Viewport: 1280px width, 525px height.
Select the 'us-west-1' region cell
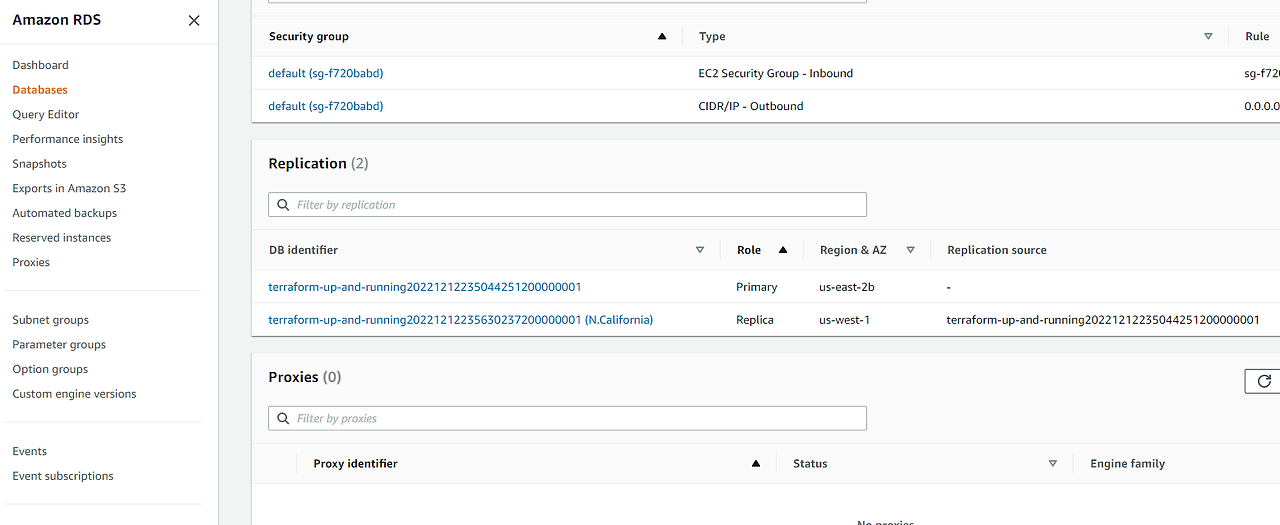tap(845, 320)
